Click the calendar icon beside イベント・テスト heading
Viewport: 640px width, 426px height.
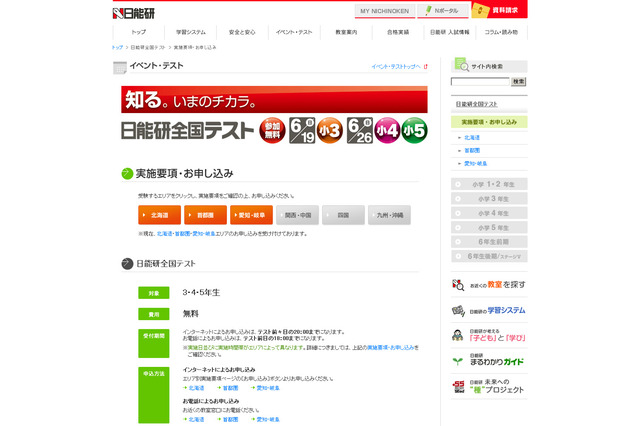pos(120,68)
